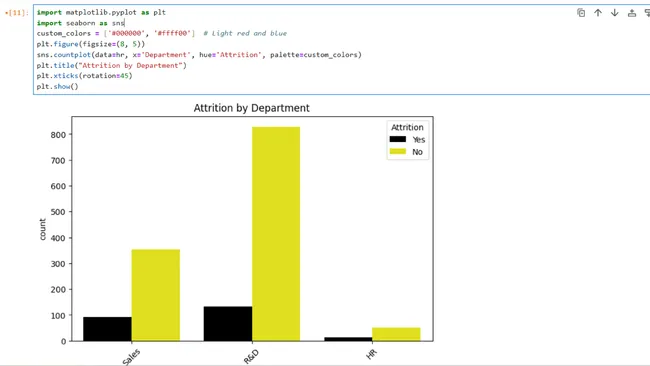Insert a cell above
This screenshot has width=650, height=366.
click(632, 13)
